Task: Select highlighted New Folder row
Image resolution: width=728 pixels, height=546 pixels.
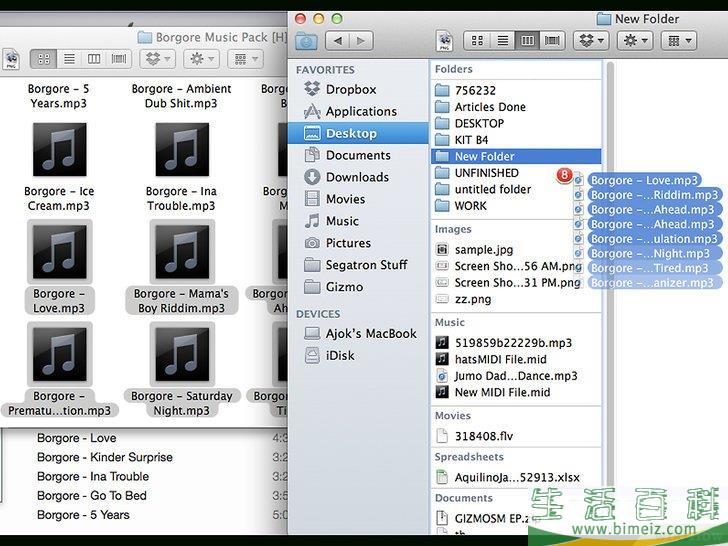Action: click(516, 156)
